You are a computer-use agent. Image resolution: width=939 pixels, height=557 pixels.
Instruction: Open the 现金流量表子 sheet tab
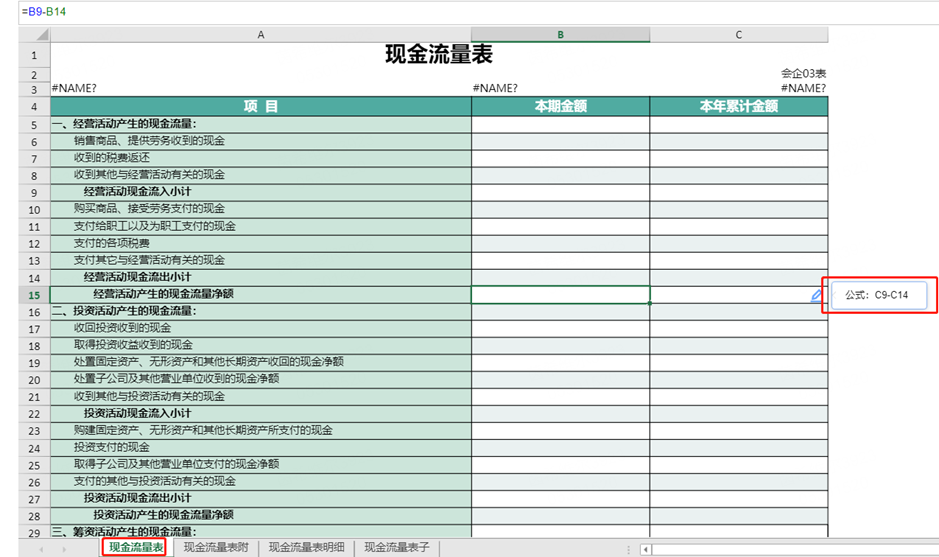click(x=397, y=547)
